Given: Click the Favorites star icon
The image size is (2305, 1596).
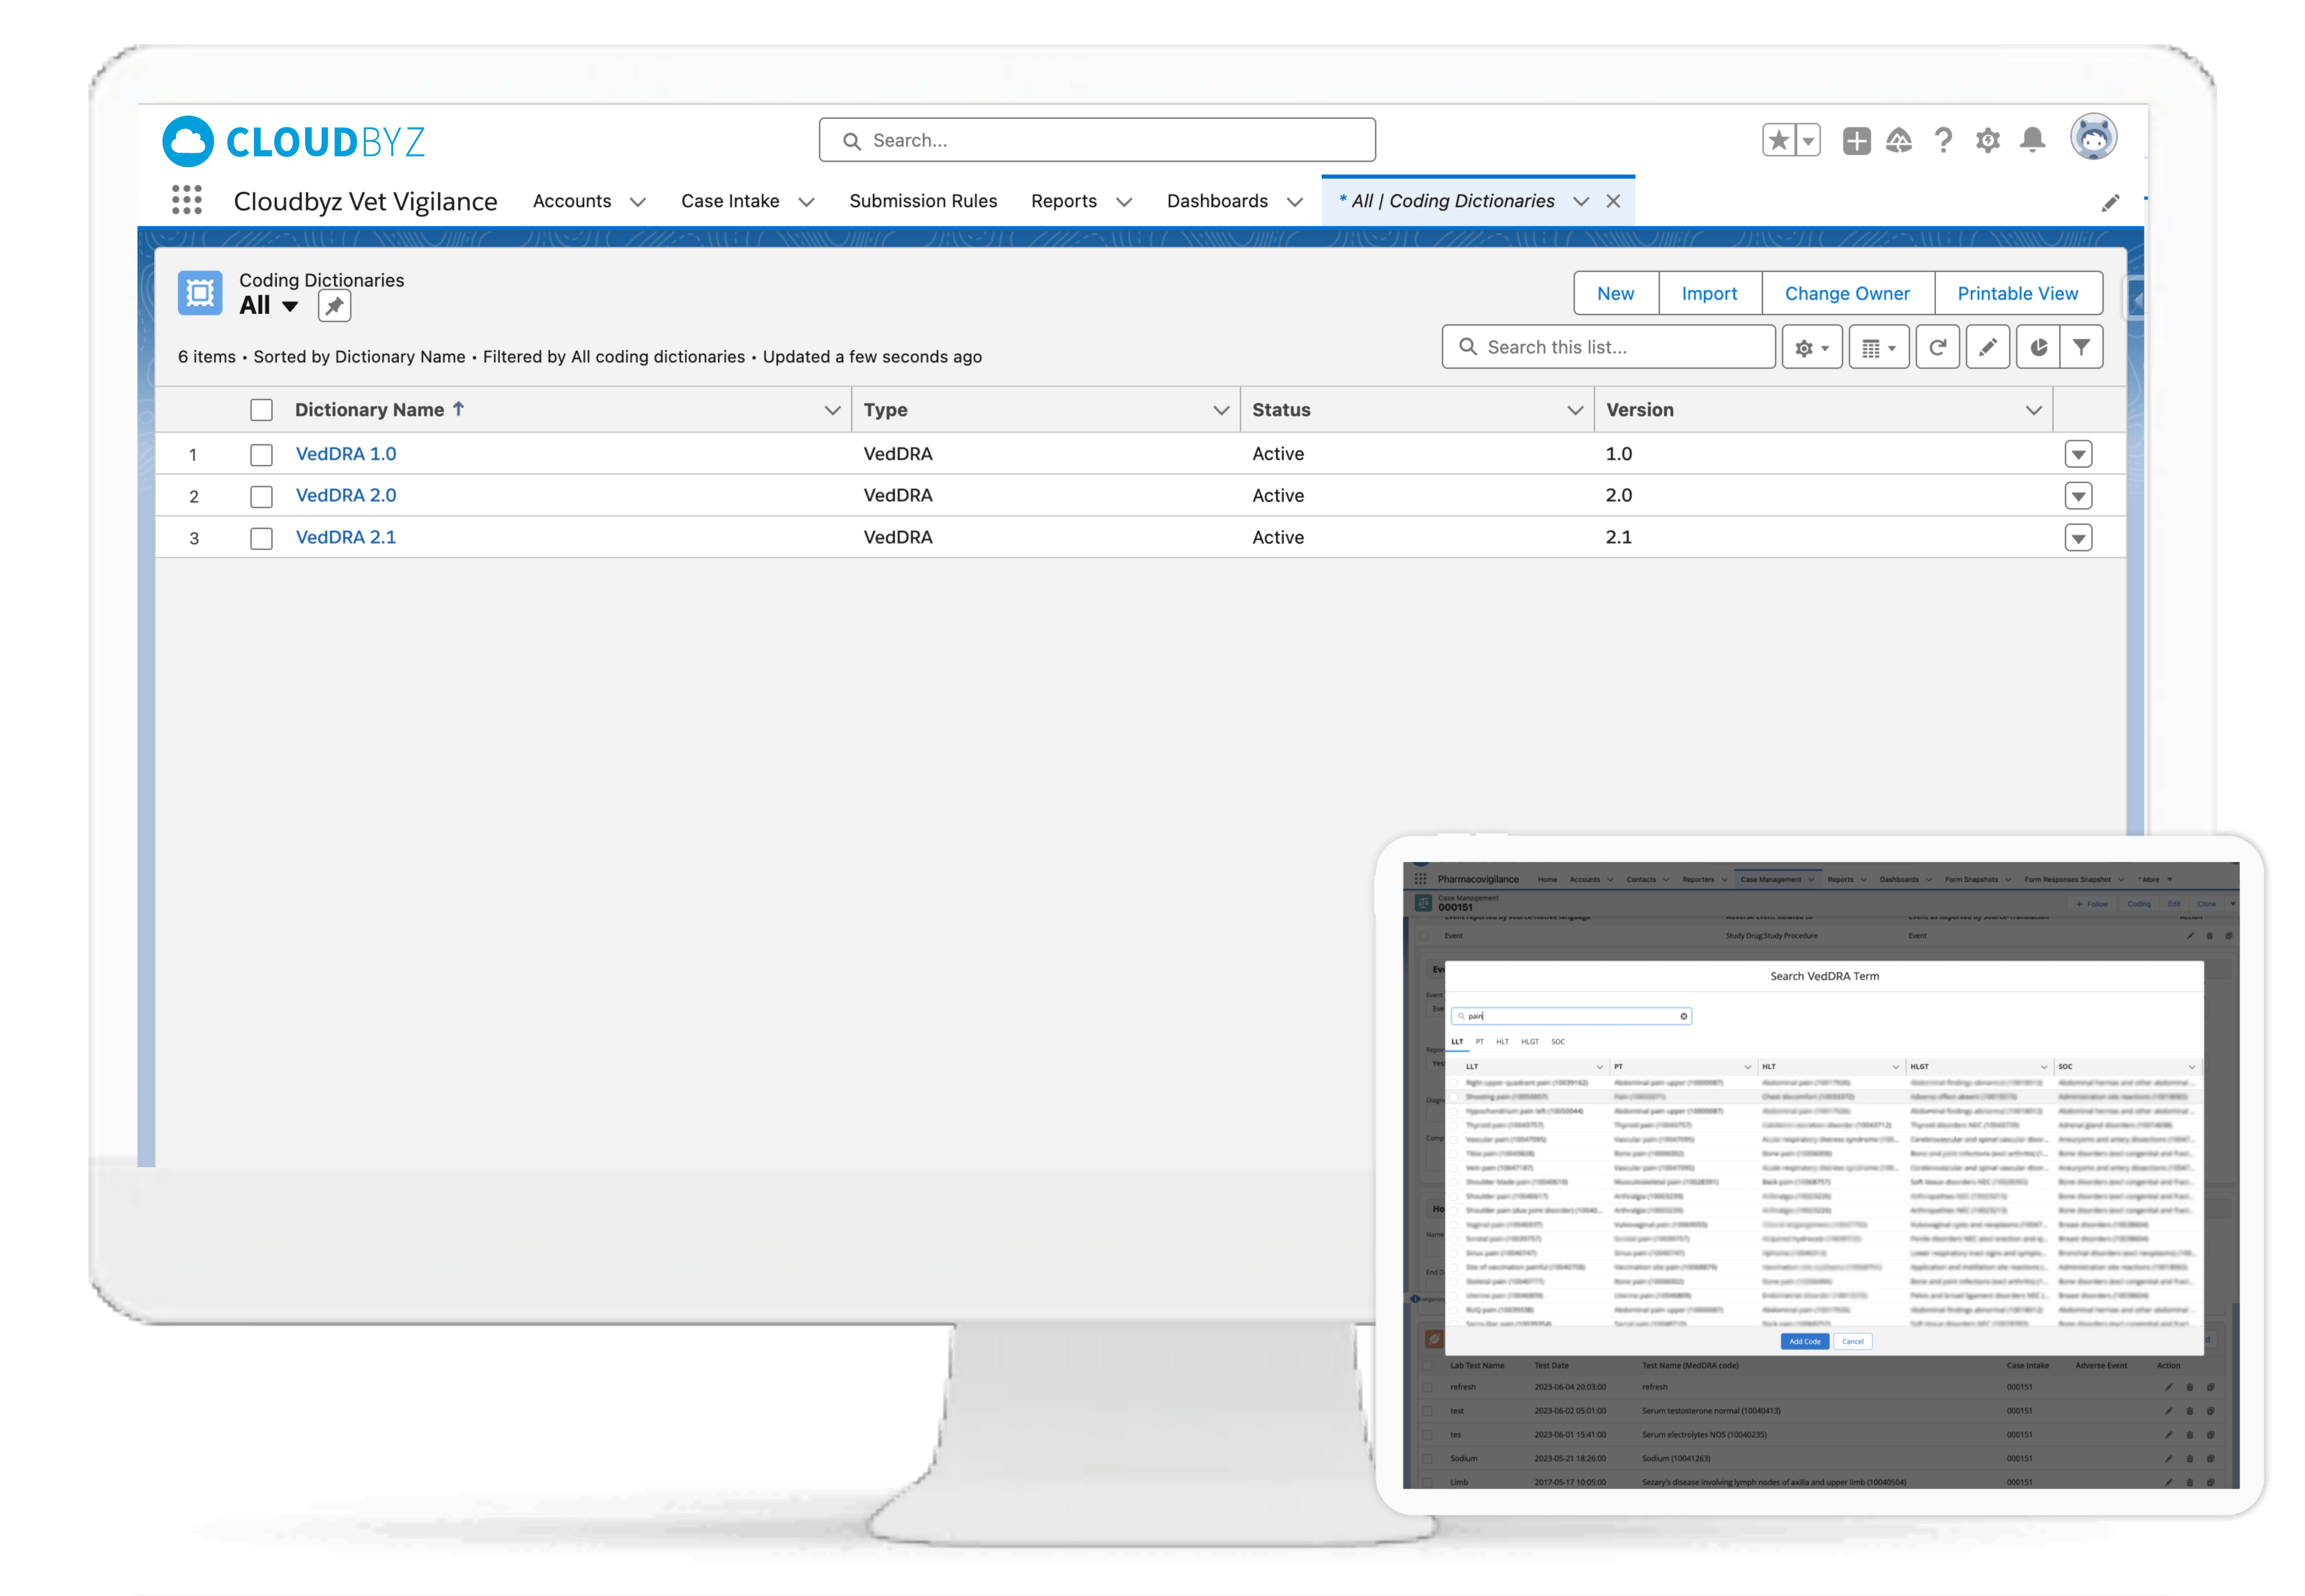Looking at the screenshot, I should [x=1779, y=140].
